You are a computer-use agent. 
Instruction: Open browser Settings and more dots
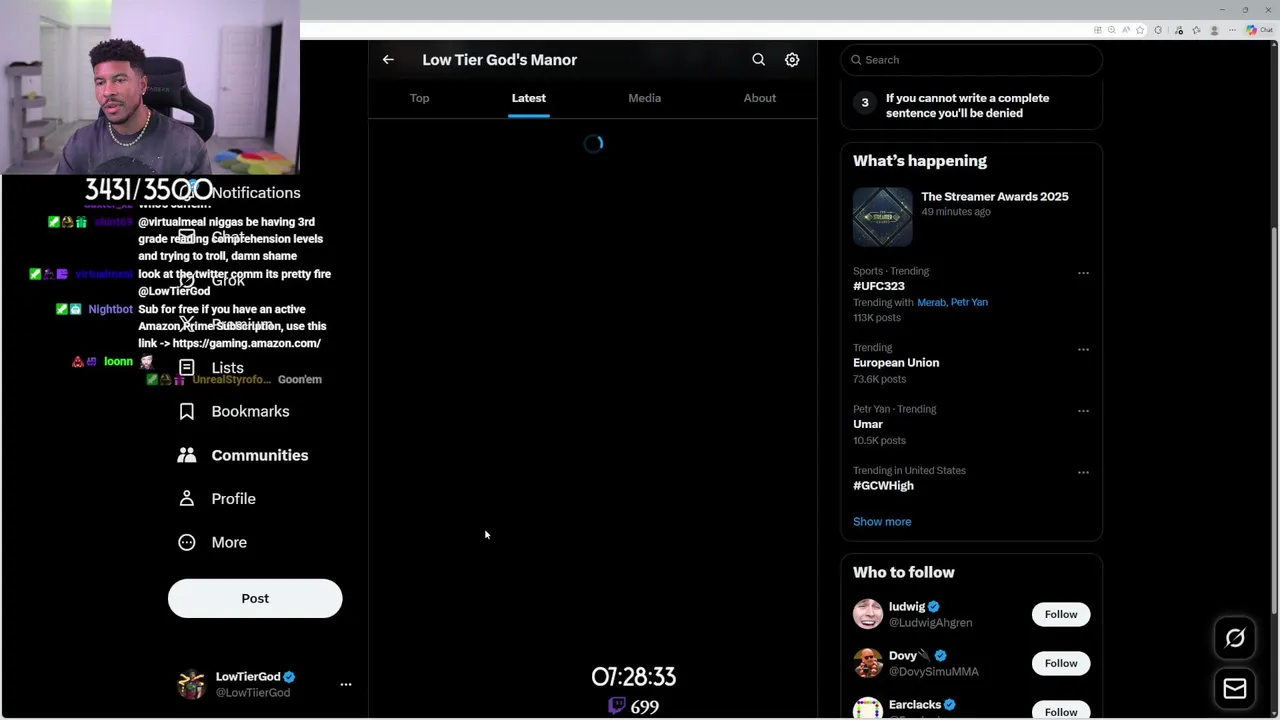1232,30
